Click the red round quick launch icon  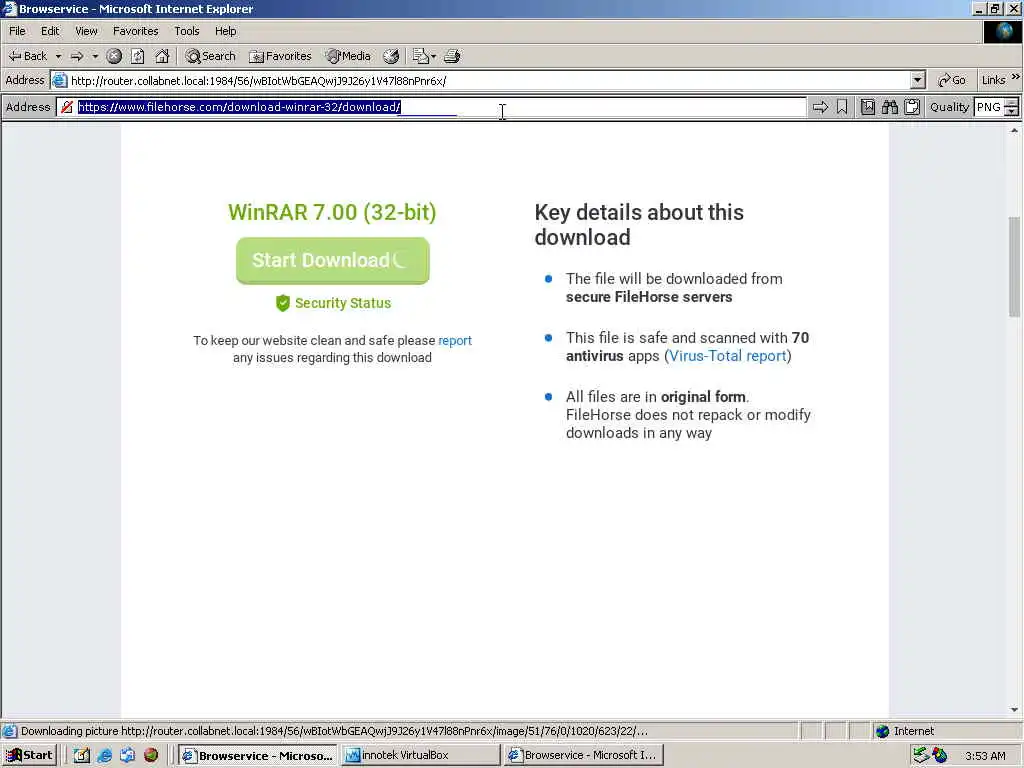click(151, 756)
